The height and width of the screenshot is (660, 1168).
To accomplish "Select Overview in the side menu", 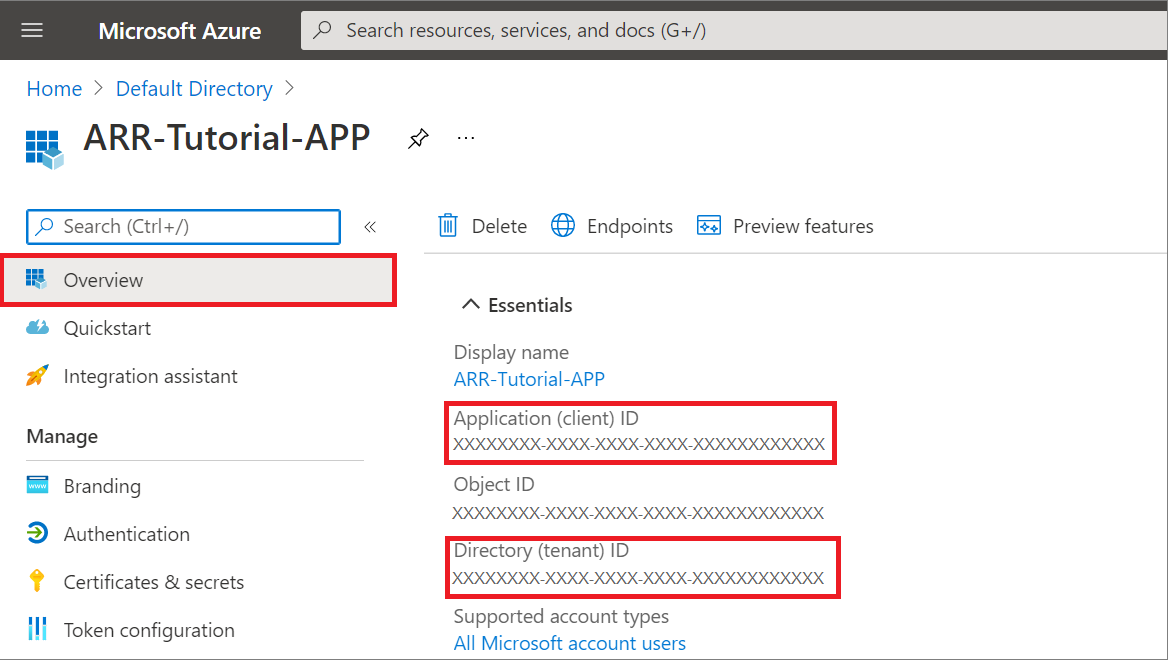I will tap(199, 280).
